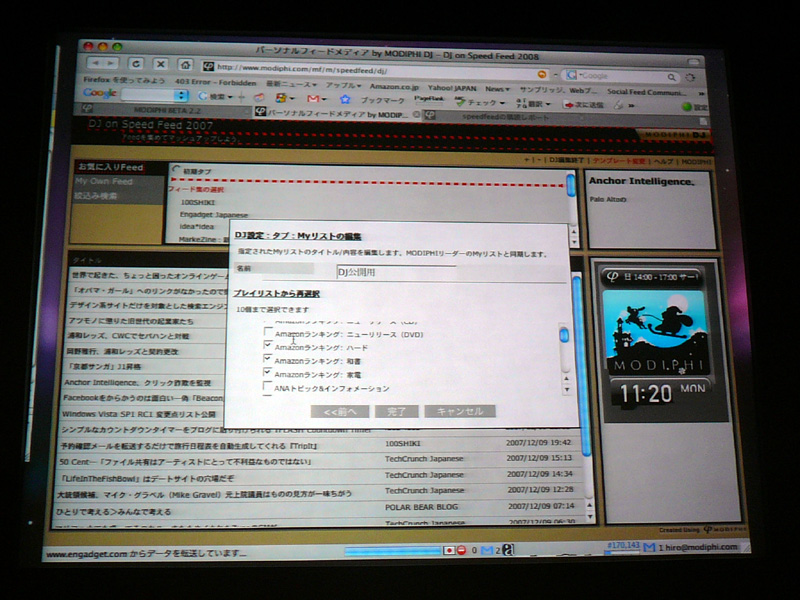Go to the browser home page icon

(185, 64)
